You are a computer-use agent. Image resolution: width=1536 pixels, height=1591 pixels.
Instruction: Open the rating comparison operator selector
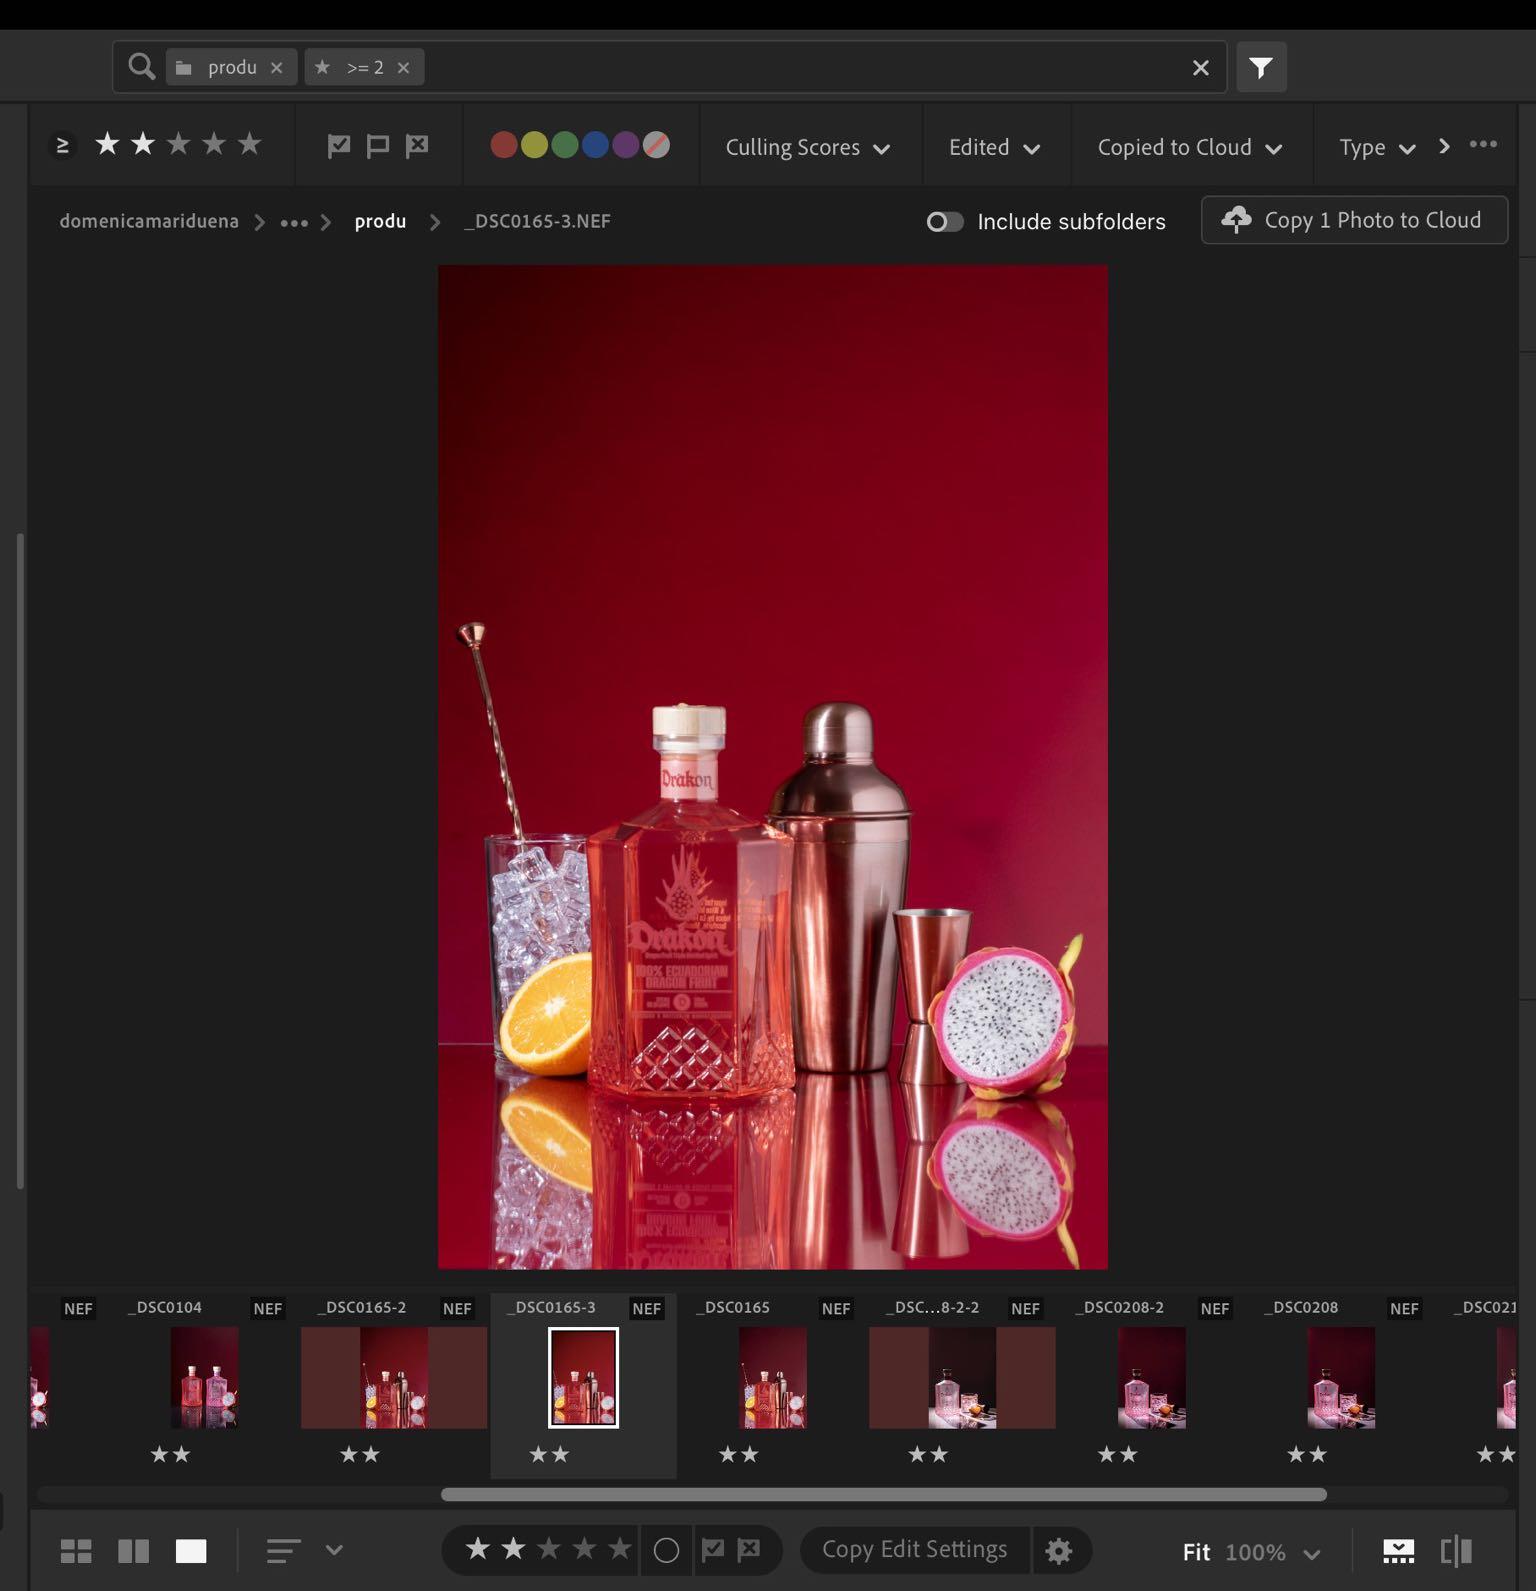tap(62, 146)
